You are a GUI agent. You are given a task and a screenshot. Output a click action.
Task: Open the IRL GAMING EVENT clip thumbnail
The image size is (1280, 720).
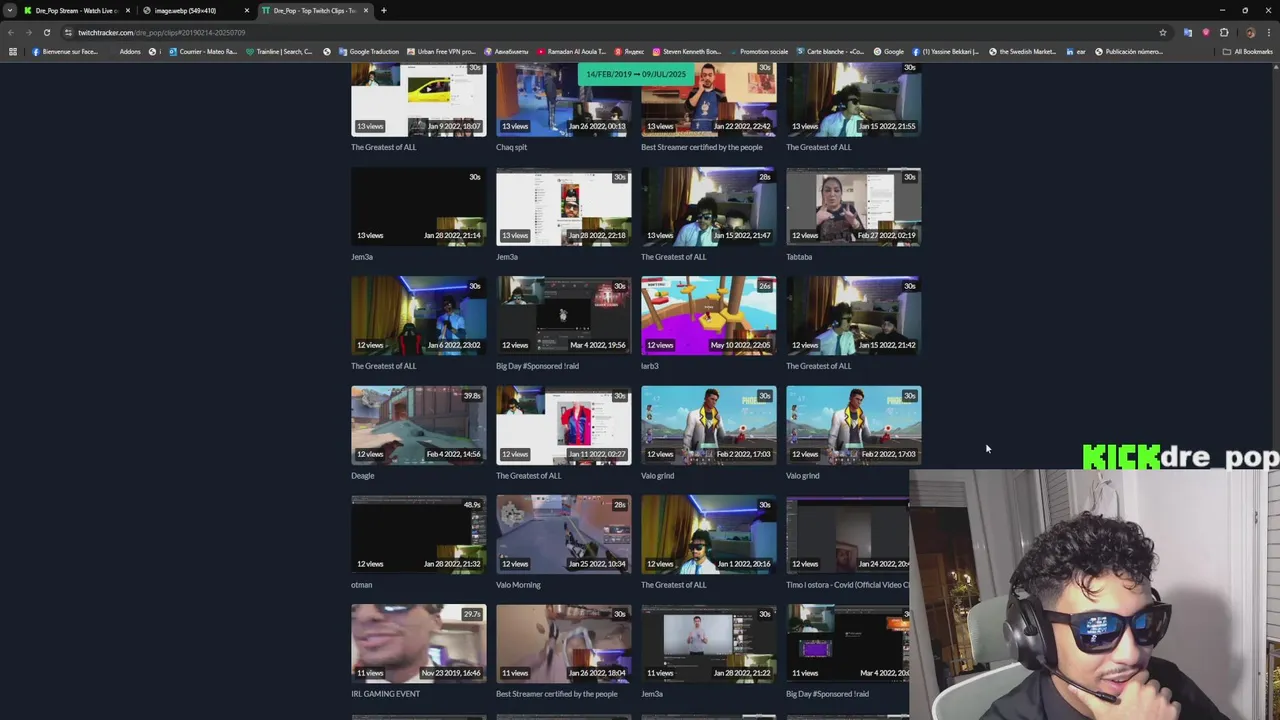click(418, 643)
